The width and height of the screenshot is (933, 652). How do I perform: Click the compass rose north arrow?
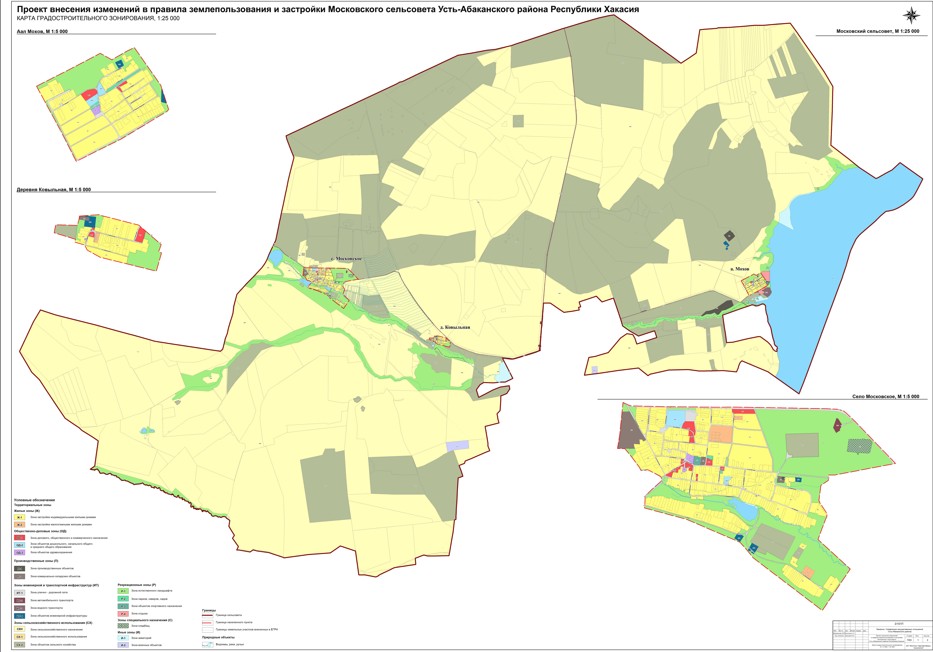coord(911,15)
